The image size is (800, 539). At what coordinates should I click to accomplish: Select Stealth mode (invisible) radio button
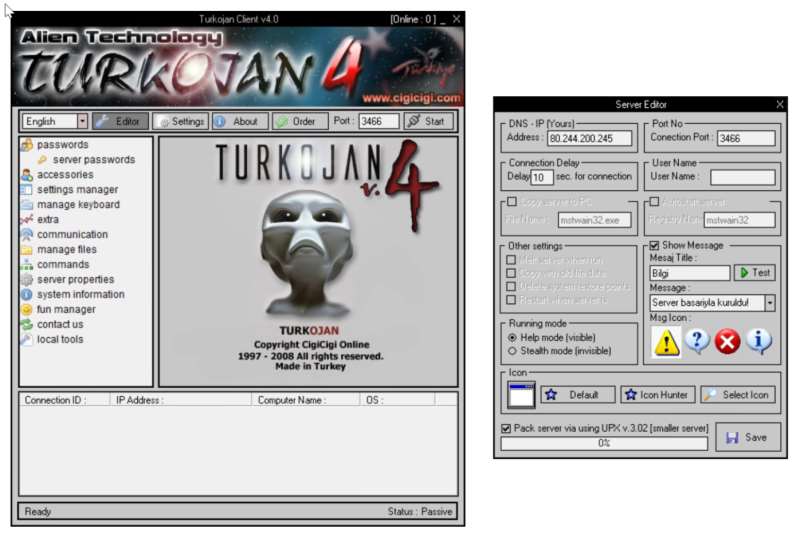(512, 351)
